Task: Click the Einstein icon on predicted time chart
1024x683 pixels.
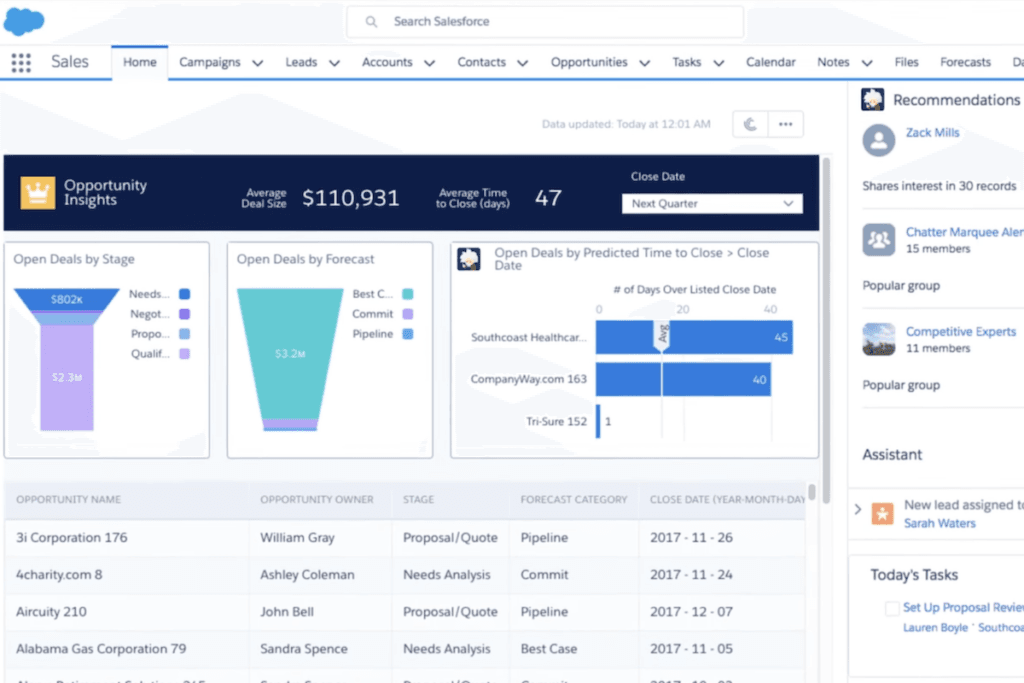Action: [469, 259]
